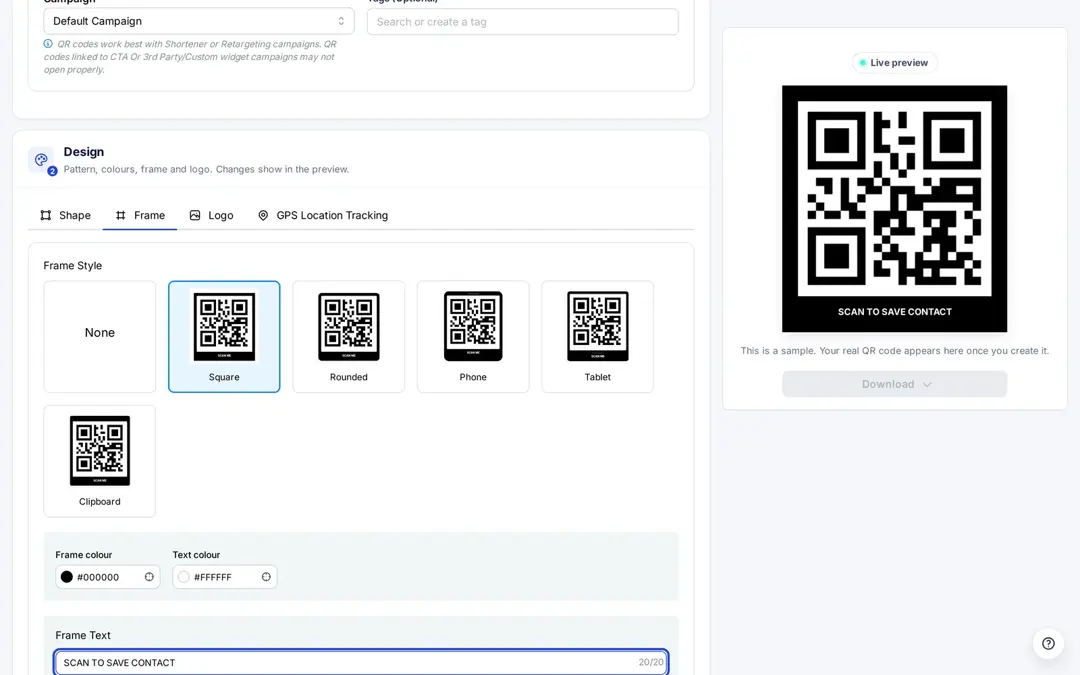Screen dimensions: 1080x675
Task: Choose the Phone frame style
Action: pyautogui.click(x=473, y=337)
